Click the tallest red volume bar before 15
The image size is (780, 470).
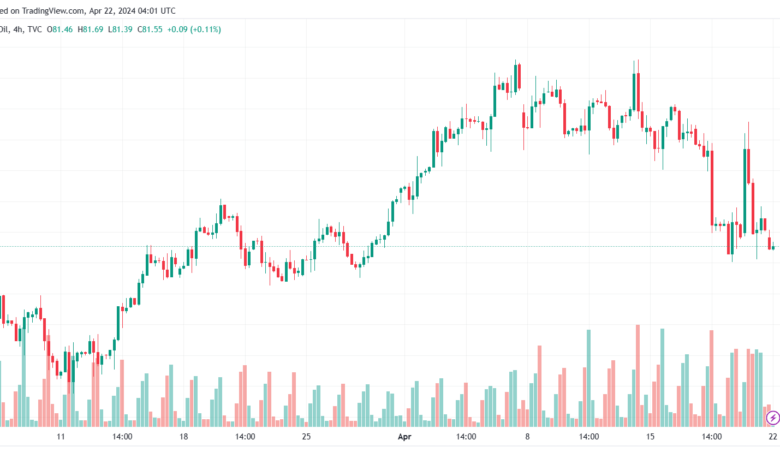638,376
